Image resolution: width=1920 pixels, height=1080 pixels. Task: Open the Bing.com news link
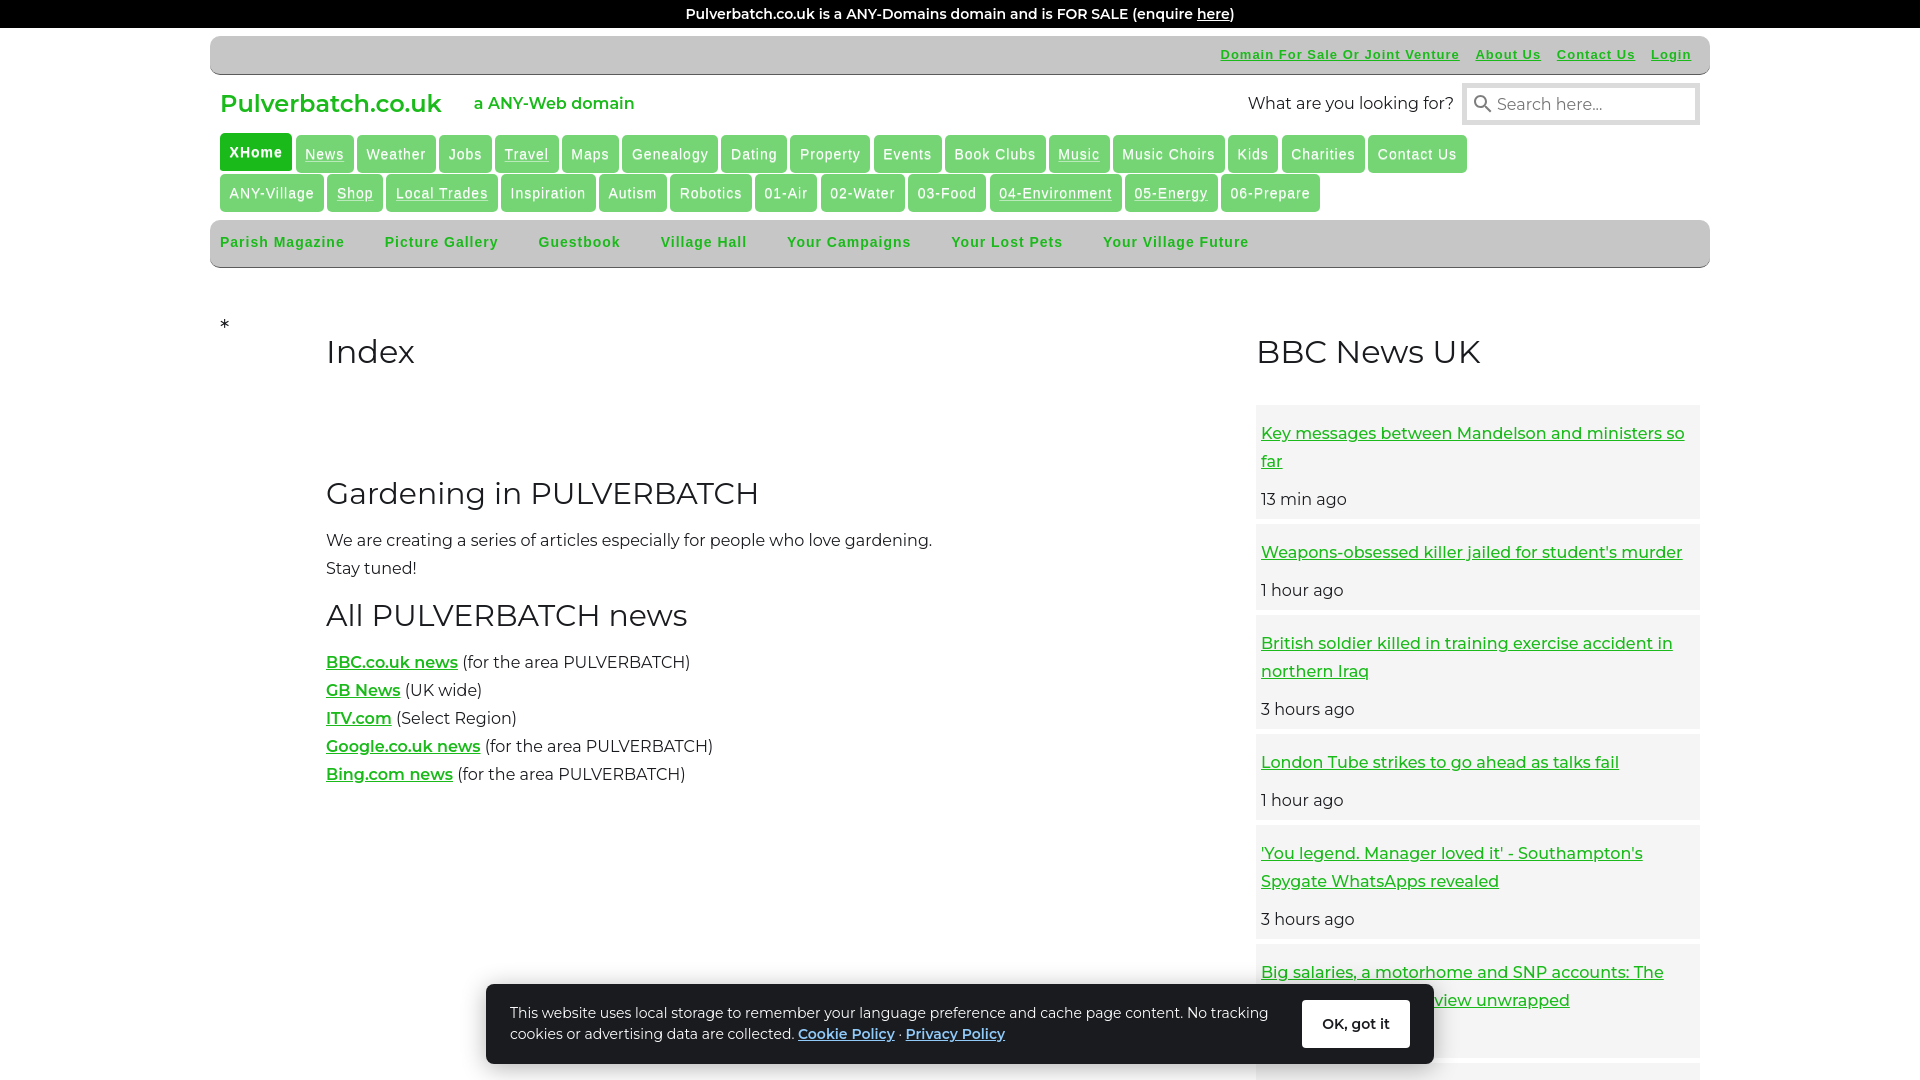click(x=389, y=774)
